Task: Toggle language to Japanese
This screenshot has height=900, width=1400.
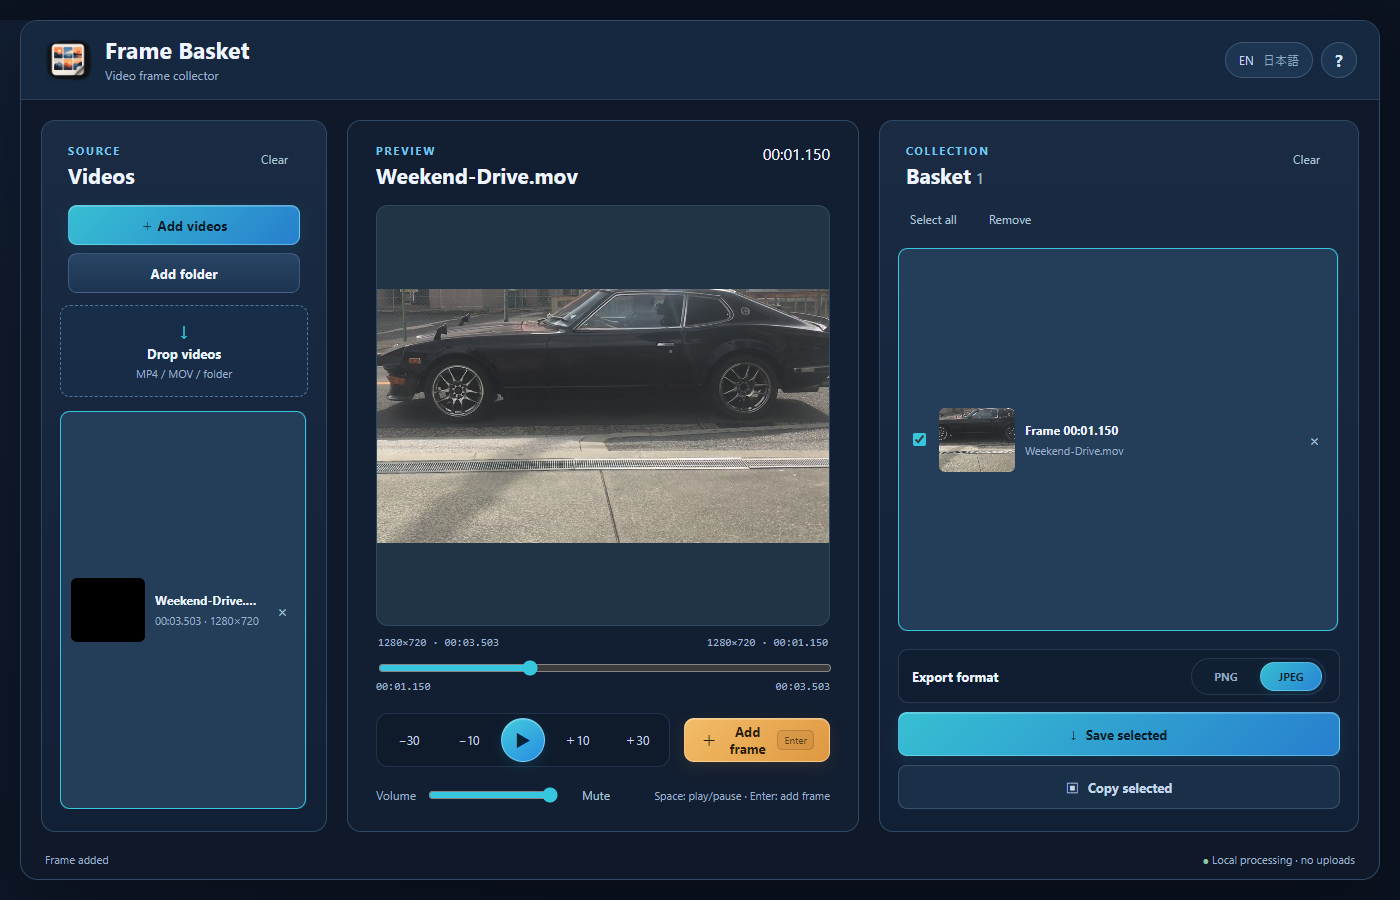Action: pos(1281,60)
